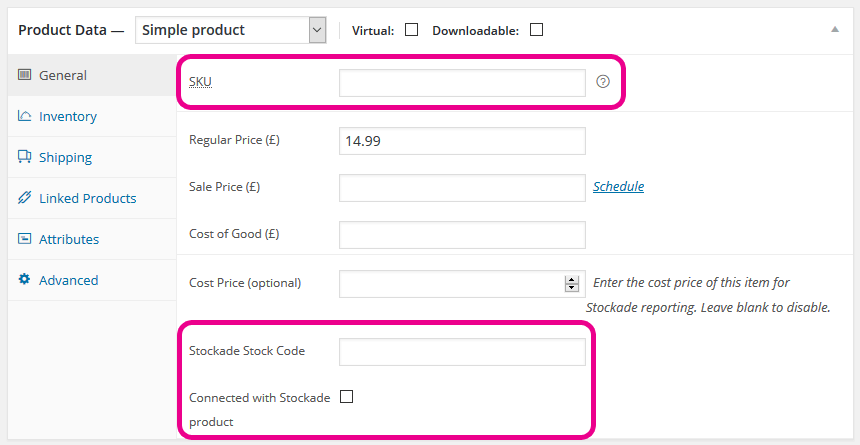
Task: Increase Cost Price with up stepper arrow
Action: [x=572, y=280]
